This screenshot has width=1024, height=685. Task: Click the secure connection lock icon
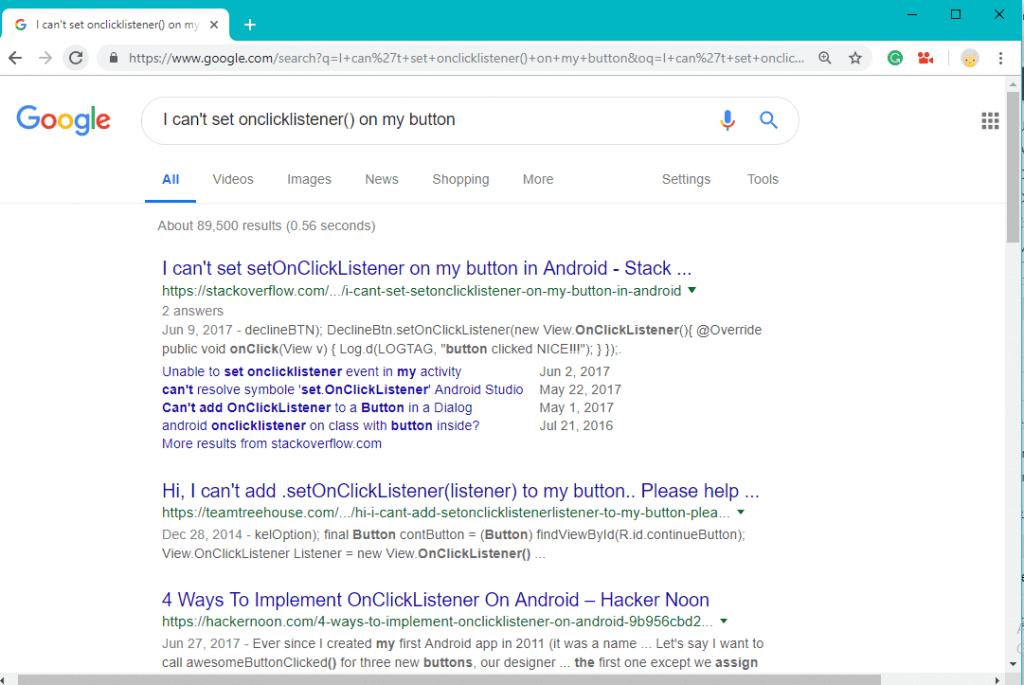(113, 58)
